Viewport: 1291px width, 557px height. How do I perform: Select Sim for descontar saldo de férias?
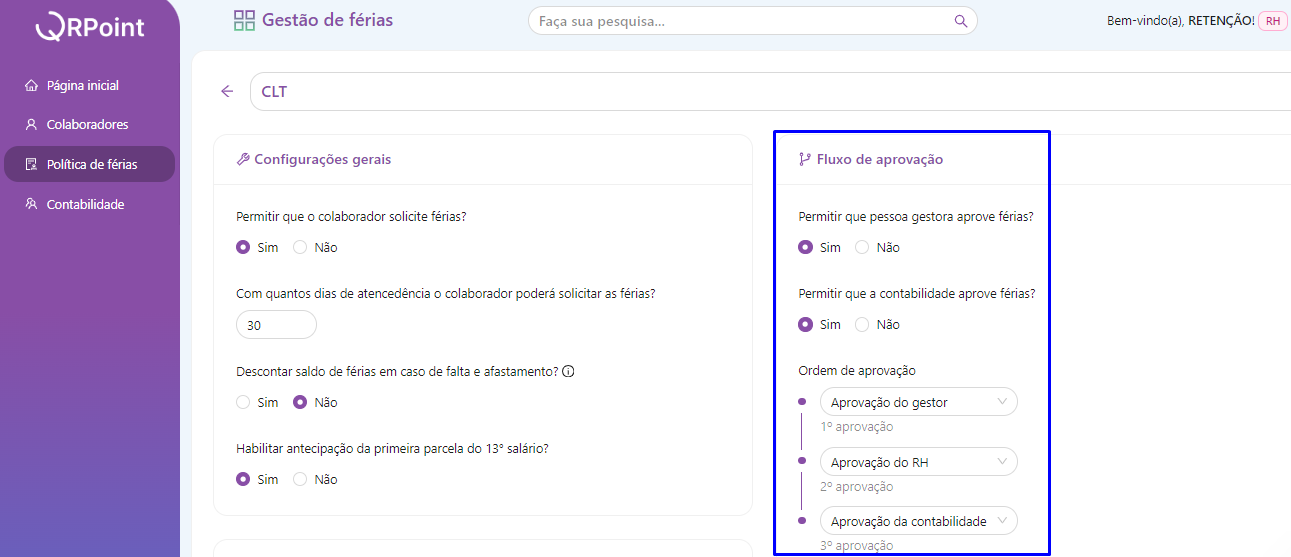pos(243,402)
